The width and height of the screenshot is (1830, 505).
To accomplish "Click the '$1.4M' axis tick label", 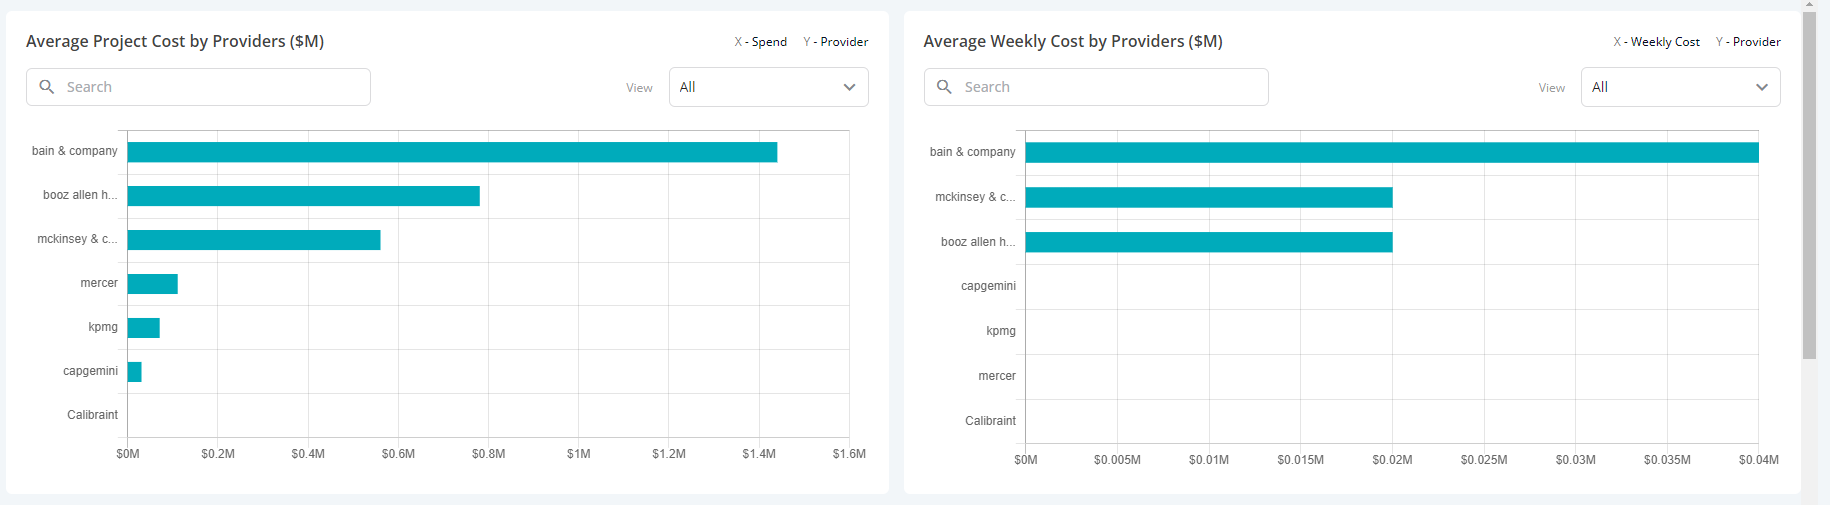I will tap(759, 454).
